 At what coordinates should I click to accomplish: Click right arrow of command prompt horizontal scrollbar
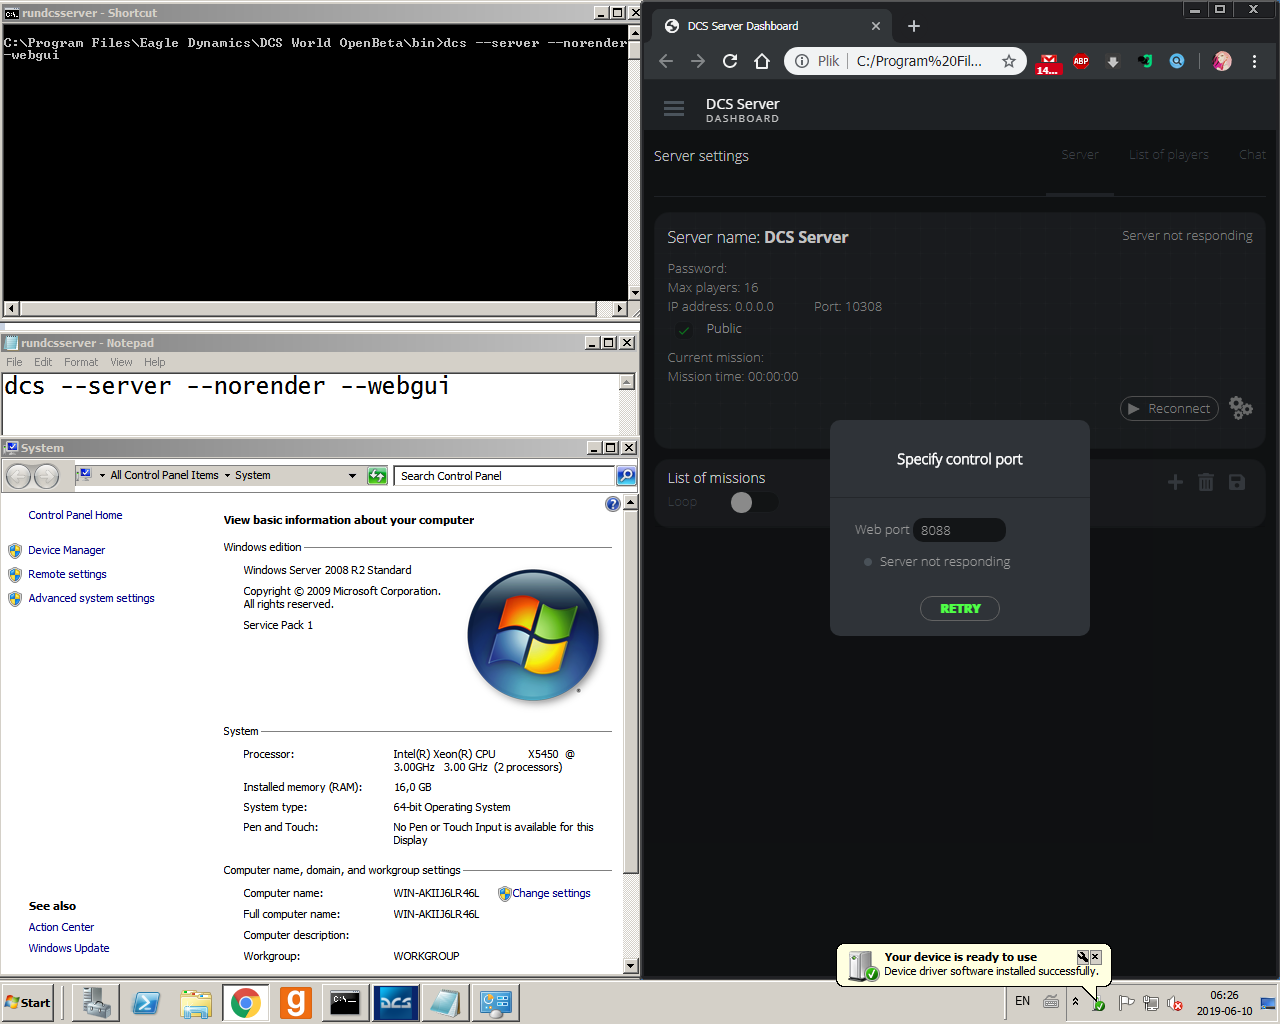[x=620, y=309]
